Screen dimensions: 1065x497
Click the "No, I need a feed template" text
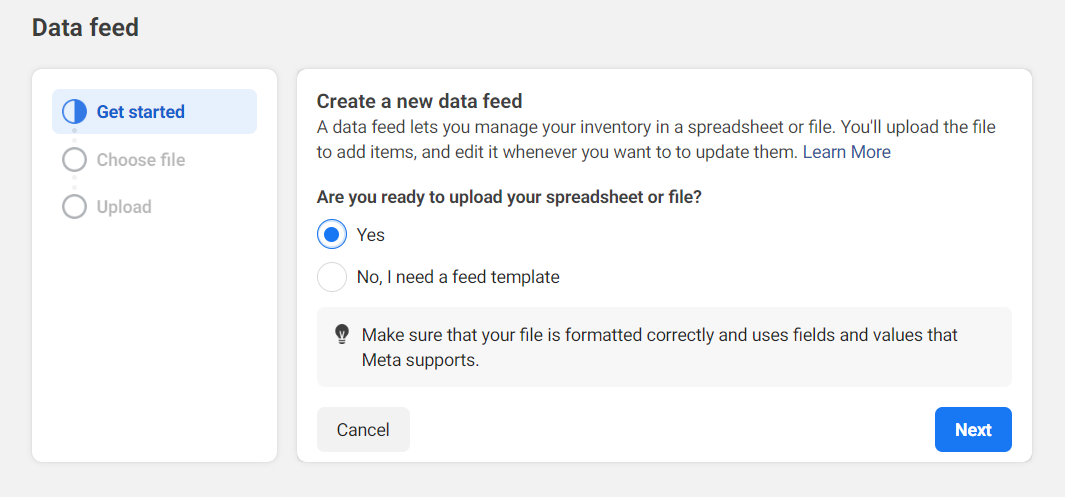pyautogui.click(x=458, y=277)
